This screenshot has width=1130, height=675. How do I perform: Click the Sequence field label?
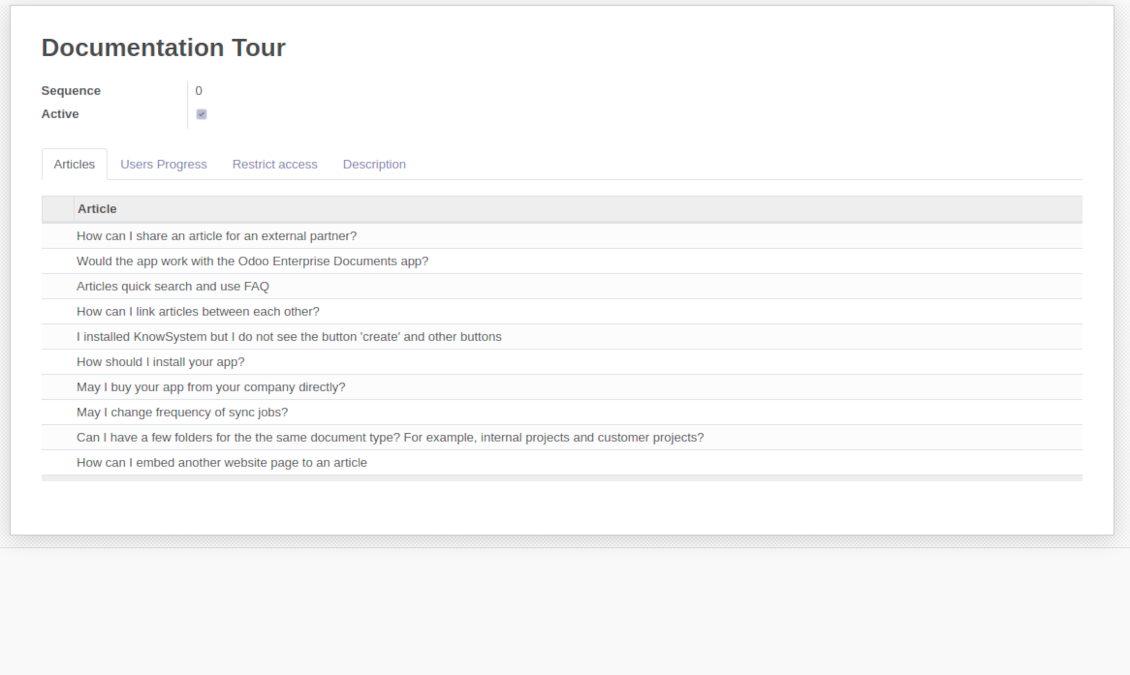[x=71, y=91]
